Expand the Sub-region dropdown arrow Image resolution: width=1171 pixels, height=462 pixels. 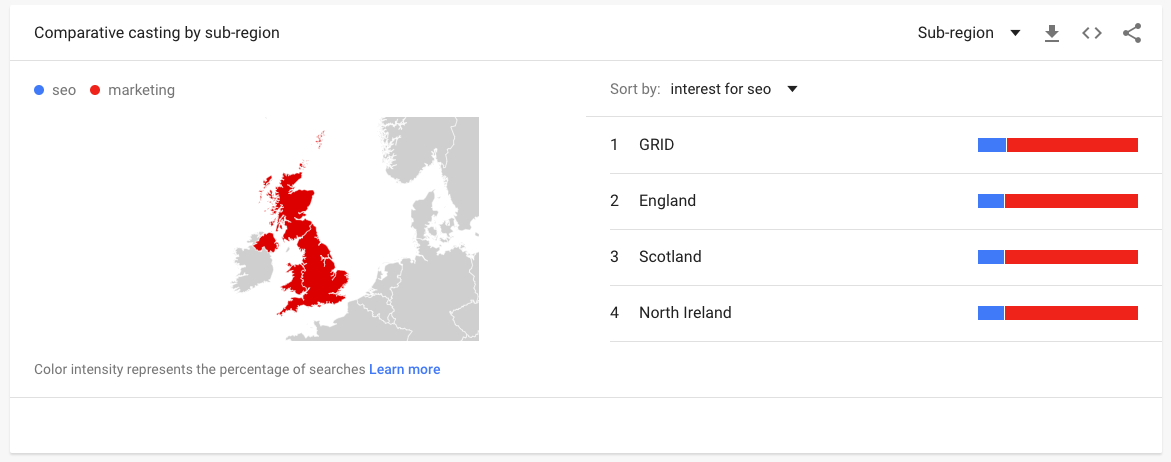(1015, 34)
